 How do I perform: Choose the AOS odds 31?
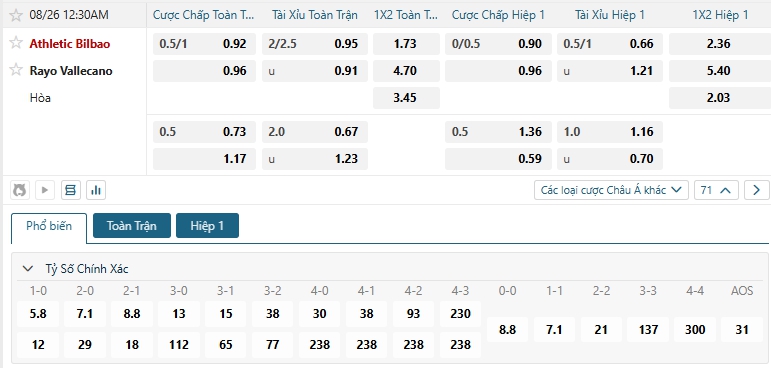tap(741, 330)
